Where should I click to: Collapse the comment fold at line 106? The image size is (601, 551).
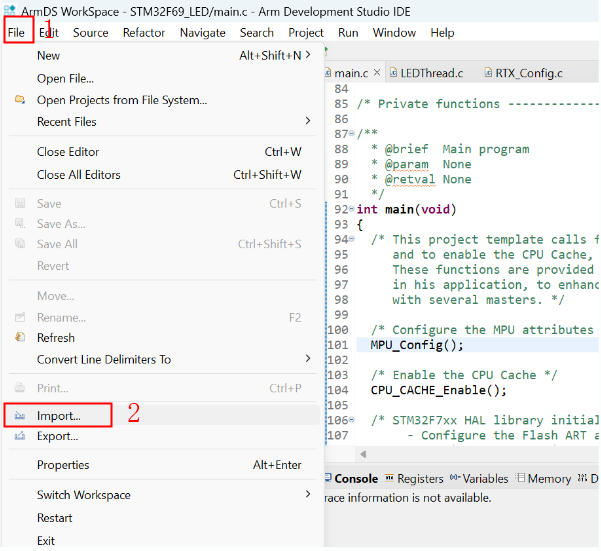(353, 420)
